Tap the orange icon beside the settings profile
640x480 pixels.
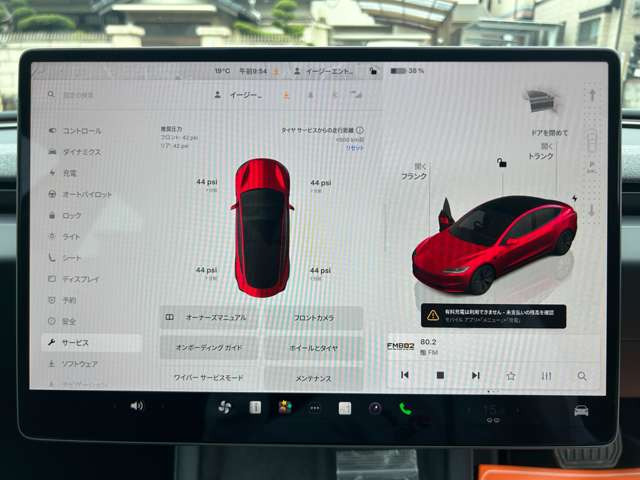(x=286, y=96)
